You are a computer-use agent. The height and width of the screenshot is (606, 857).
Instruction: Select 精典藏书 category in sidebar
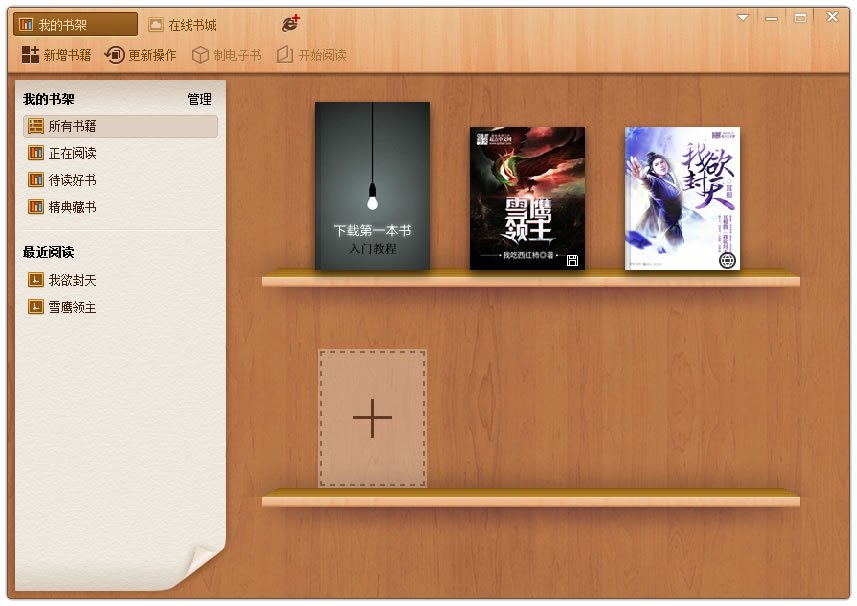[72, 207]
